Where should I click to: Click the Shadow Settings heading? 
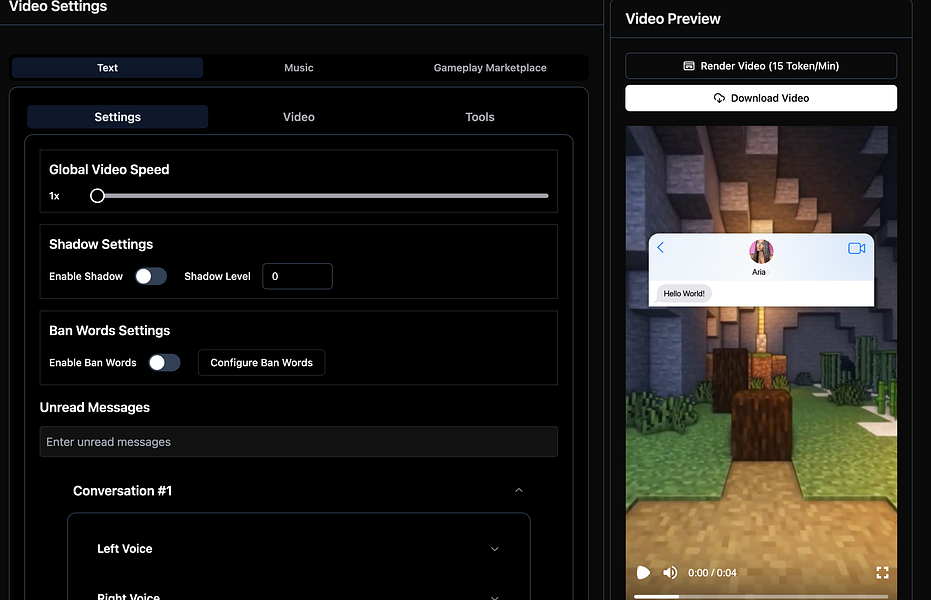pos(101,245)
